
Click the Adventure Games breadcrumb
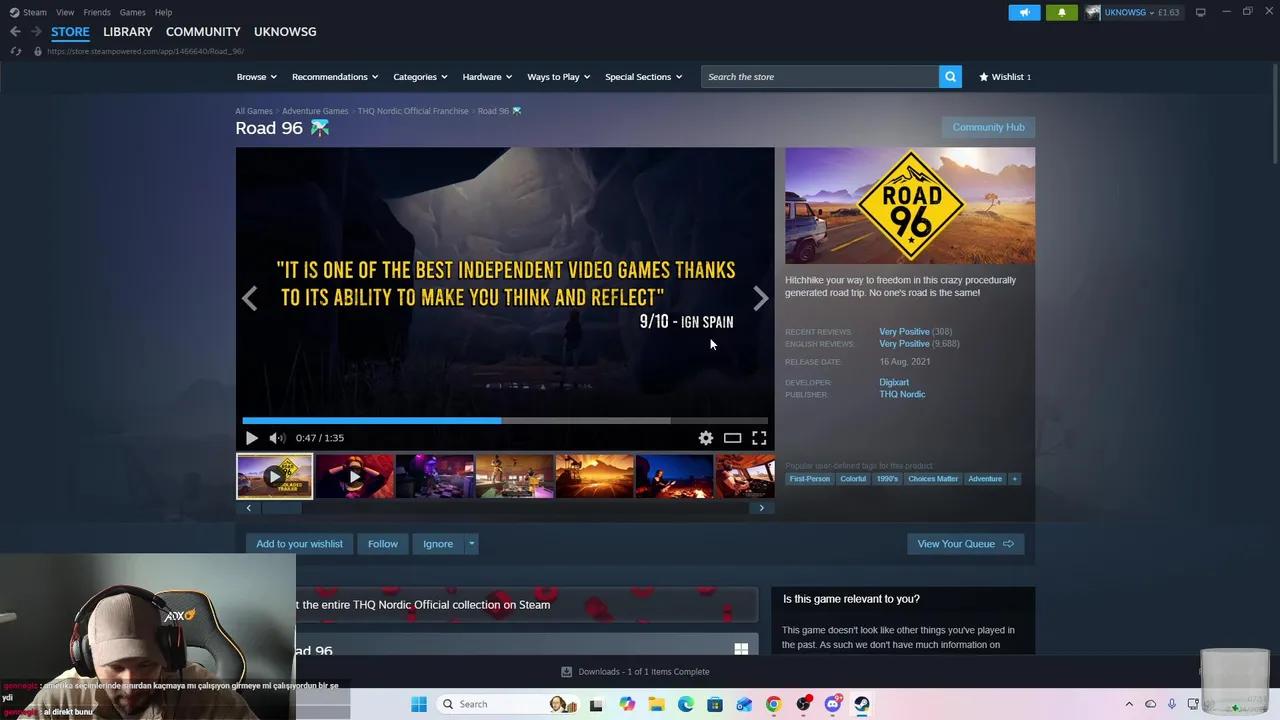pos(315,111)
